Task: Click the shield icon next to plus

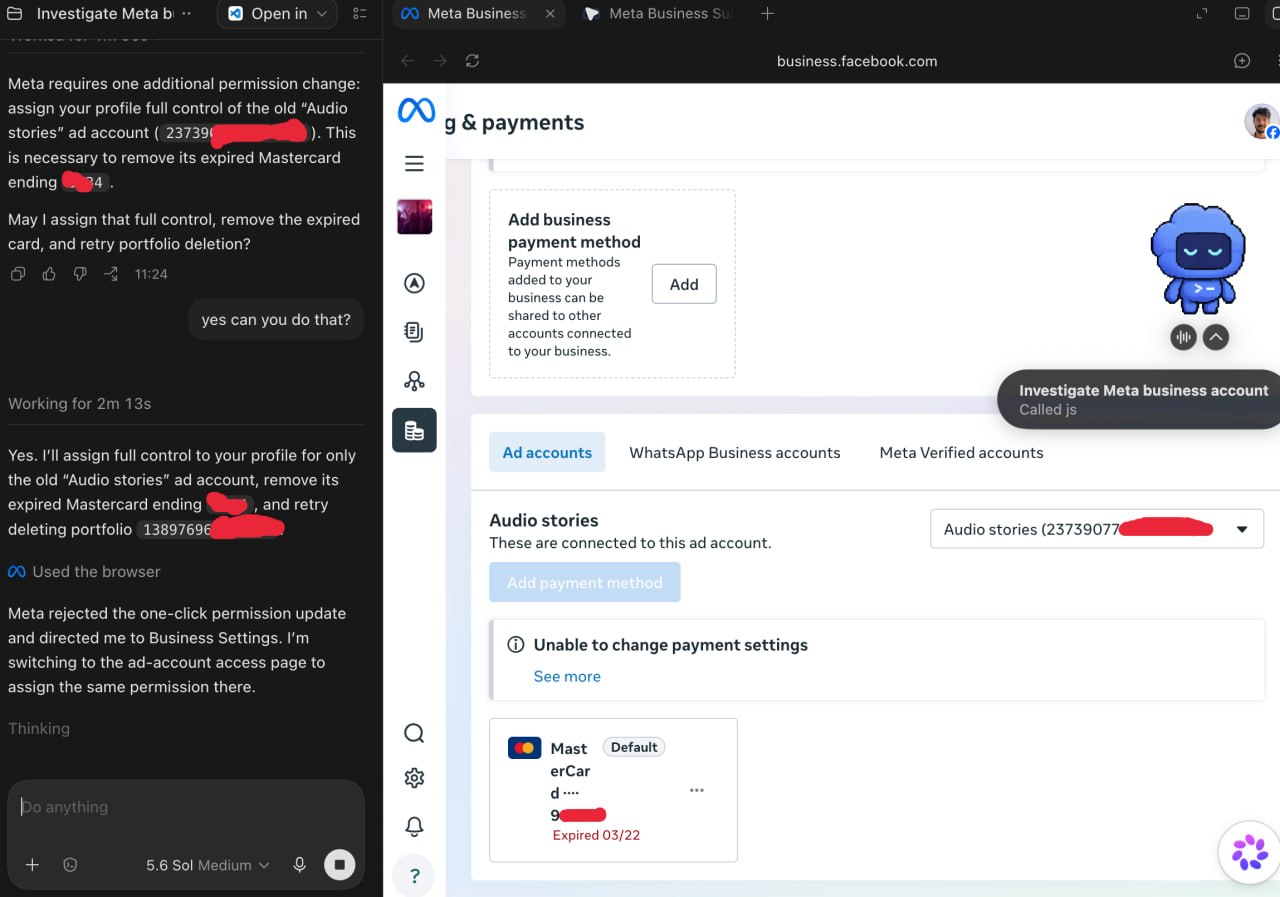Action: [x=70, y=865]
